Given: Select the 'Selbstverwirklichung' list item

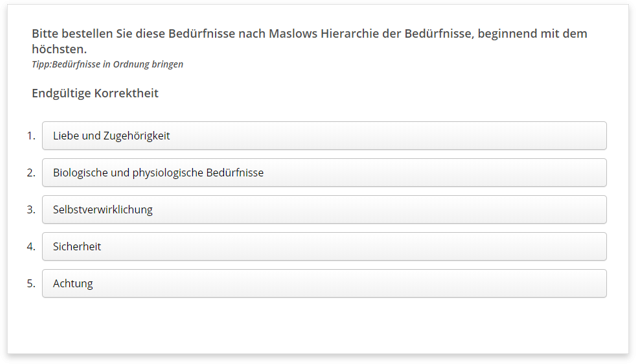Looking at the screenshot, I should point(324,209).
